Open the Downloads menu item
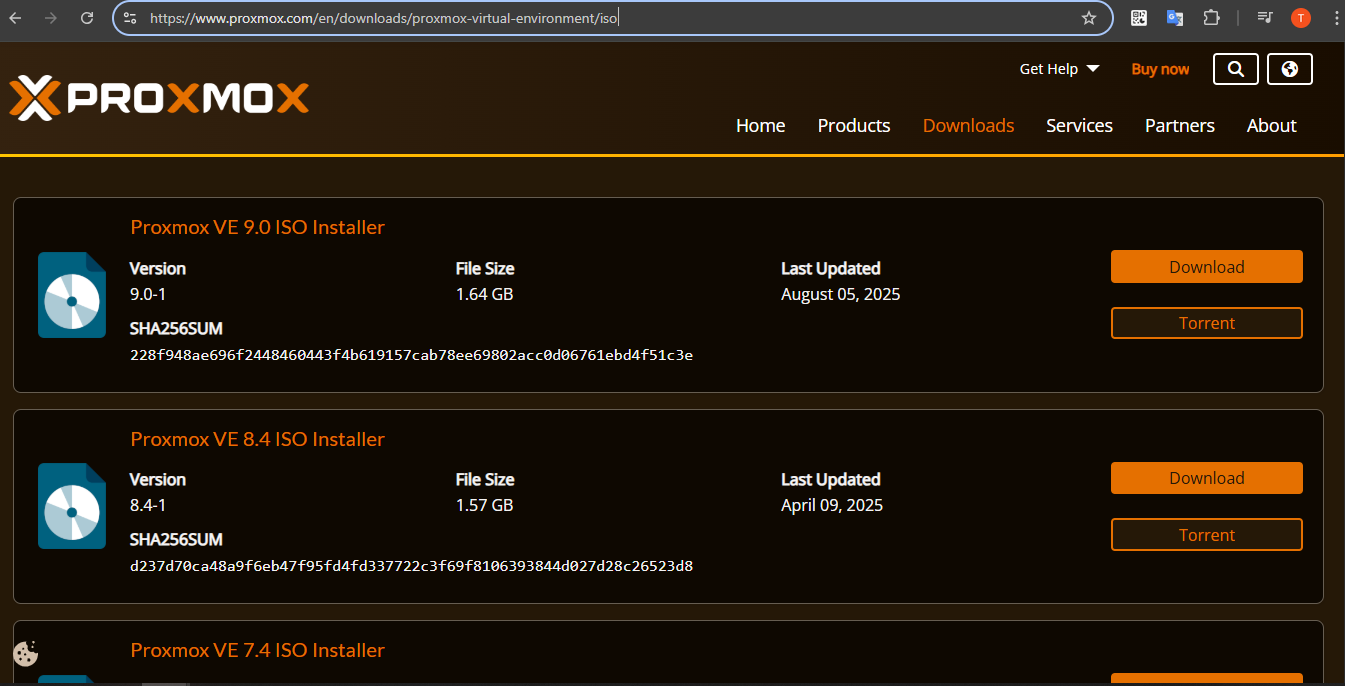The height and width of the screenshot is (686, 1345). click(968, 125)
